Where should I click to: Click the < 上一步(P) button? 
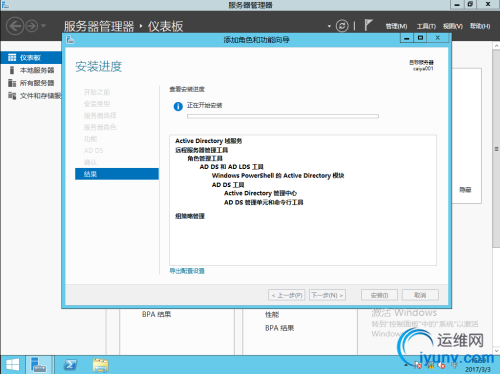[x=287, y=295]
